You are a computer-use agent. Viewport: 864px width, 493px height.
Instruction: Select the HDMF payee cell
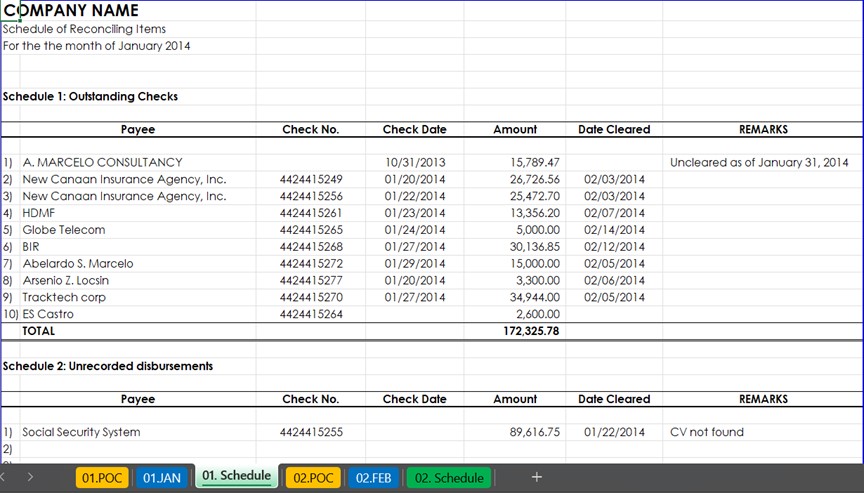(x=39, y=213)
